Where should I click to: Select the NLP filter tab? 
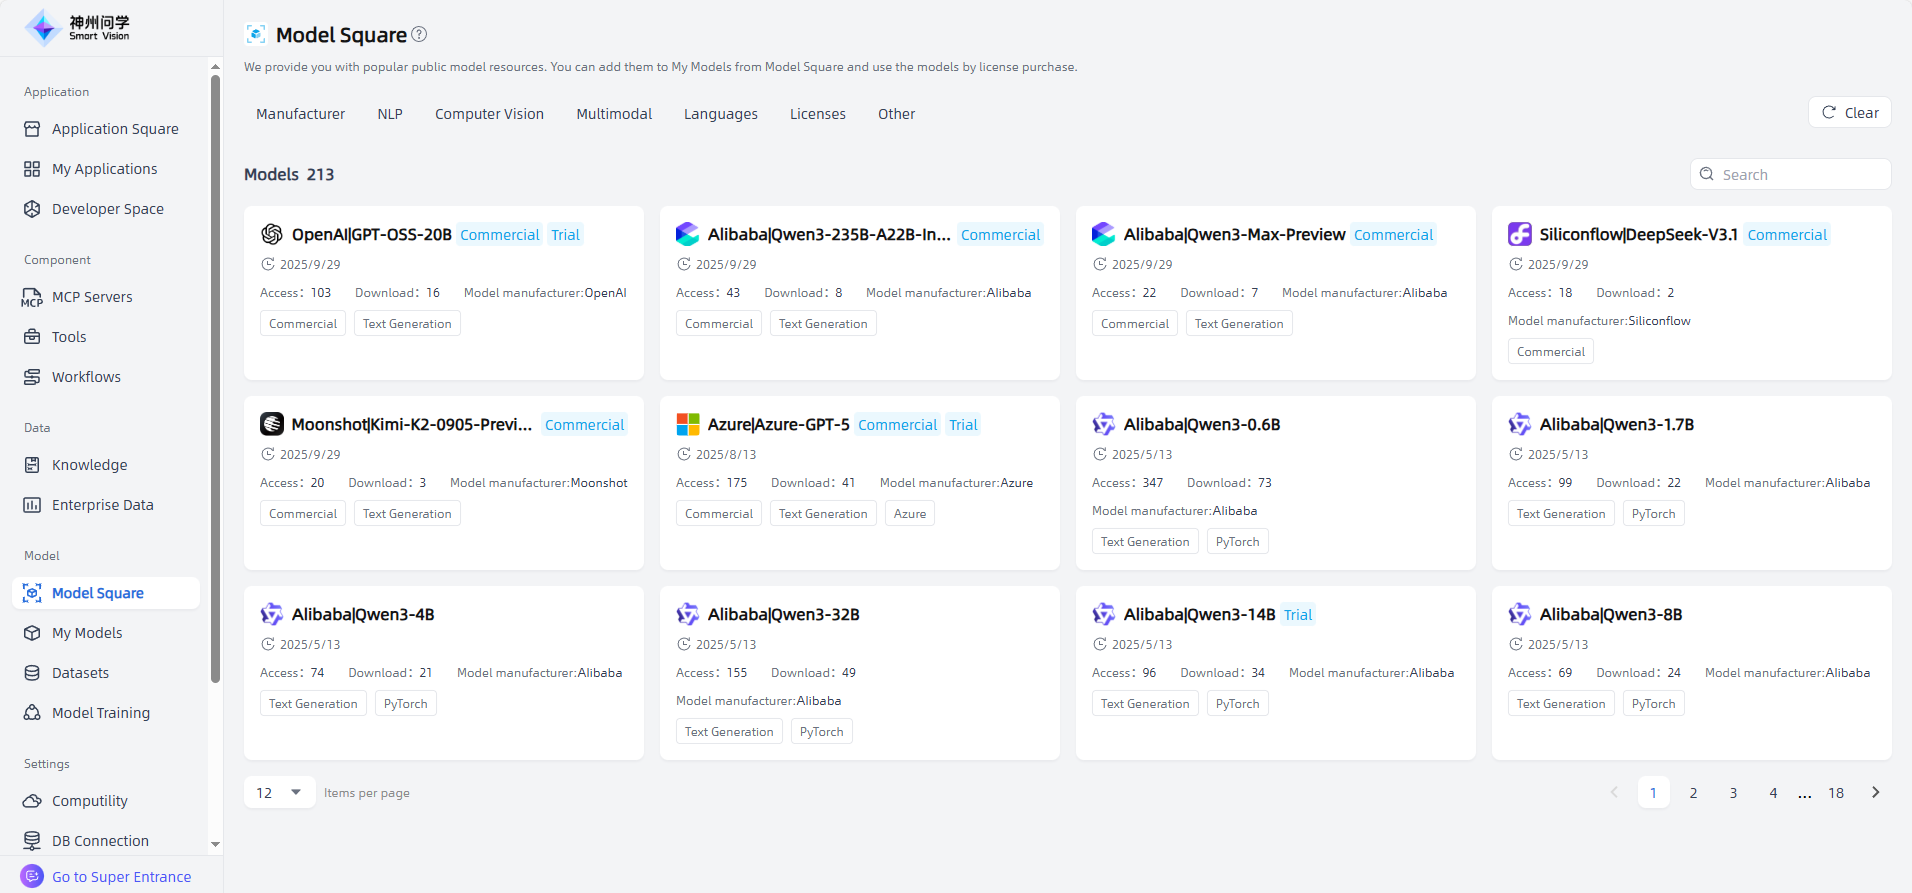coord(390,114)
